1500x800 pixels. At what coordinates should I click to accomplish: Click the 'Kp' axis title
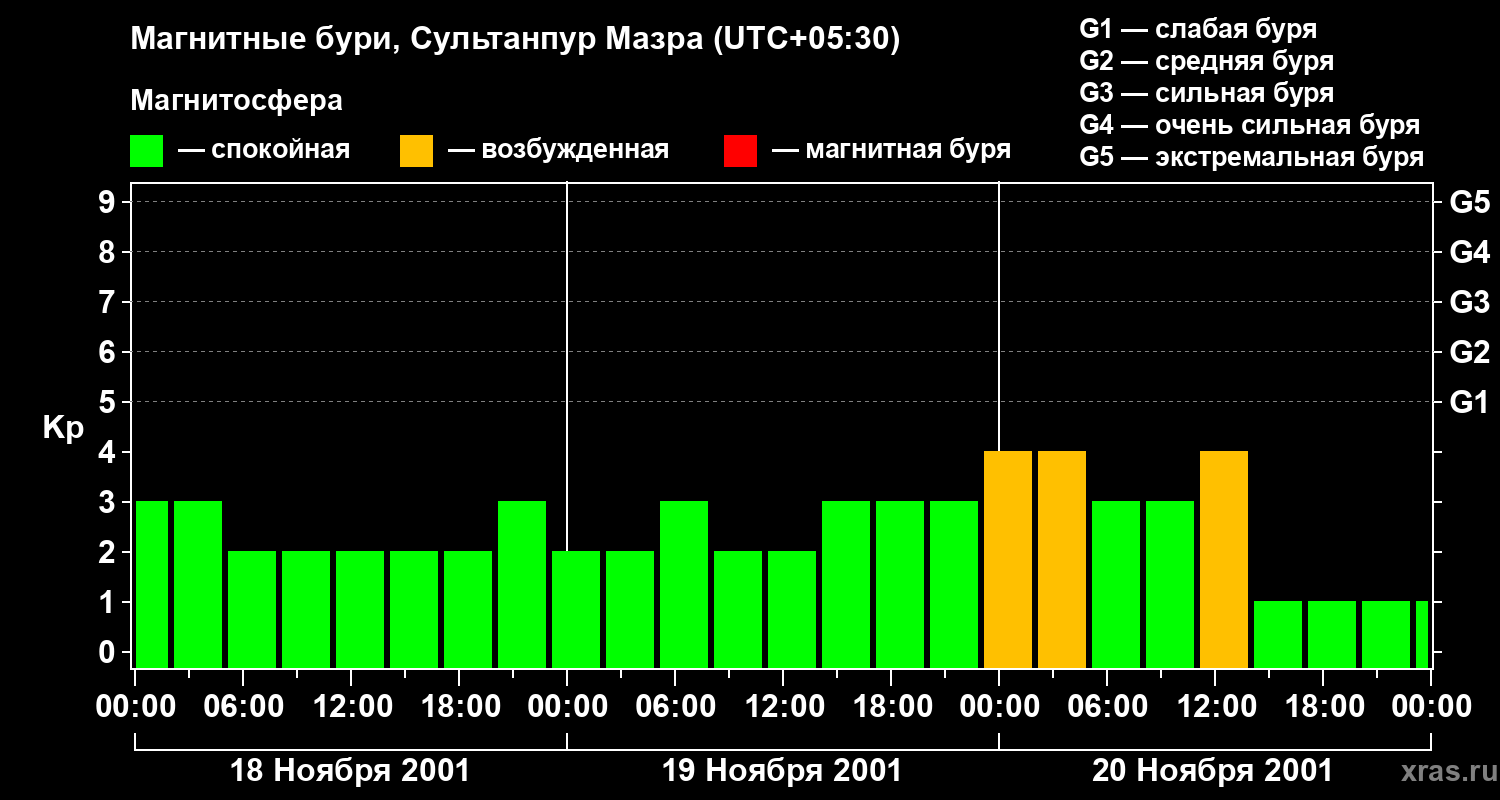tap(63, 428)
